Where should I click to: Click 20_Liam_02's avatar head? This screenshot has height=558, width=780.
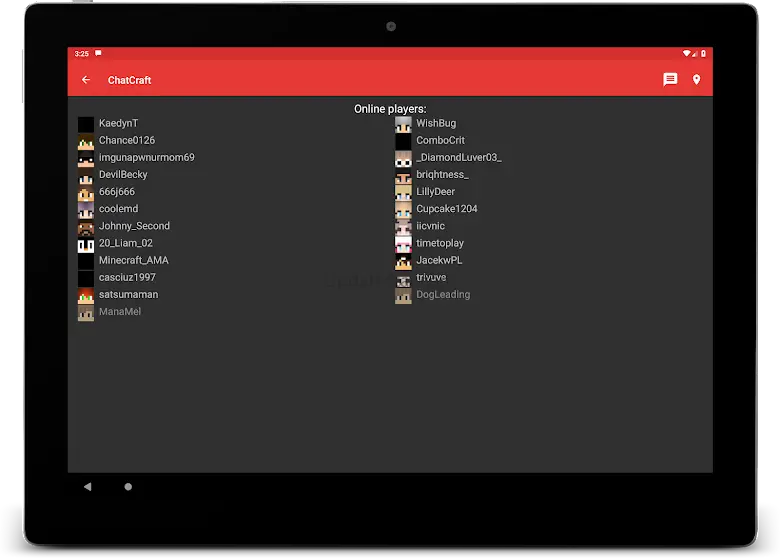click(86, 245)
